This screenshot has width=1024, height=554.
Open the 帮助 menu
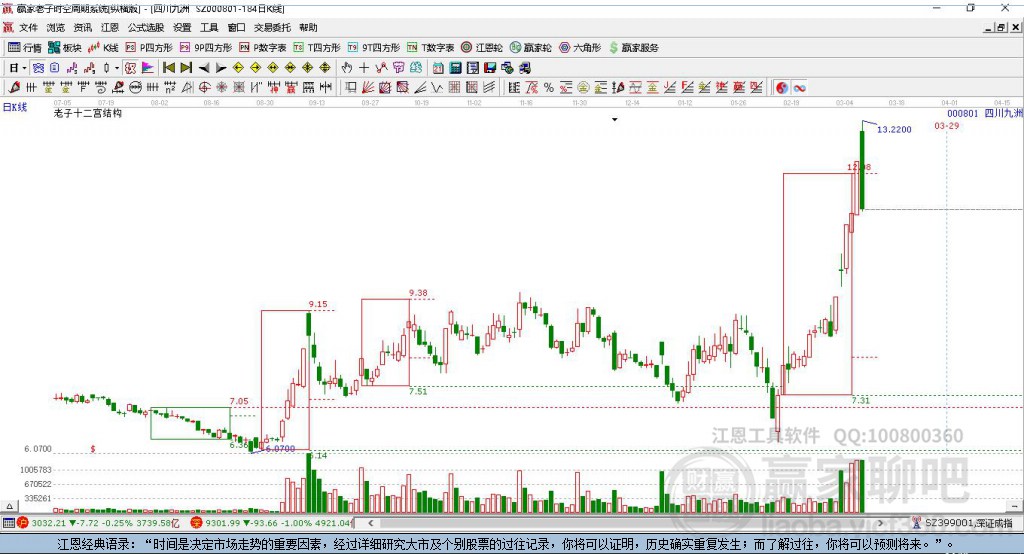(308, 27)
